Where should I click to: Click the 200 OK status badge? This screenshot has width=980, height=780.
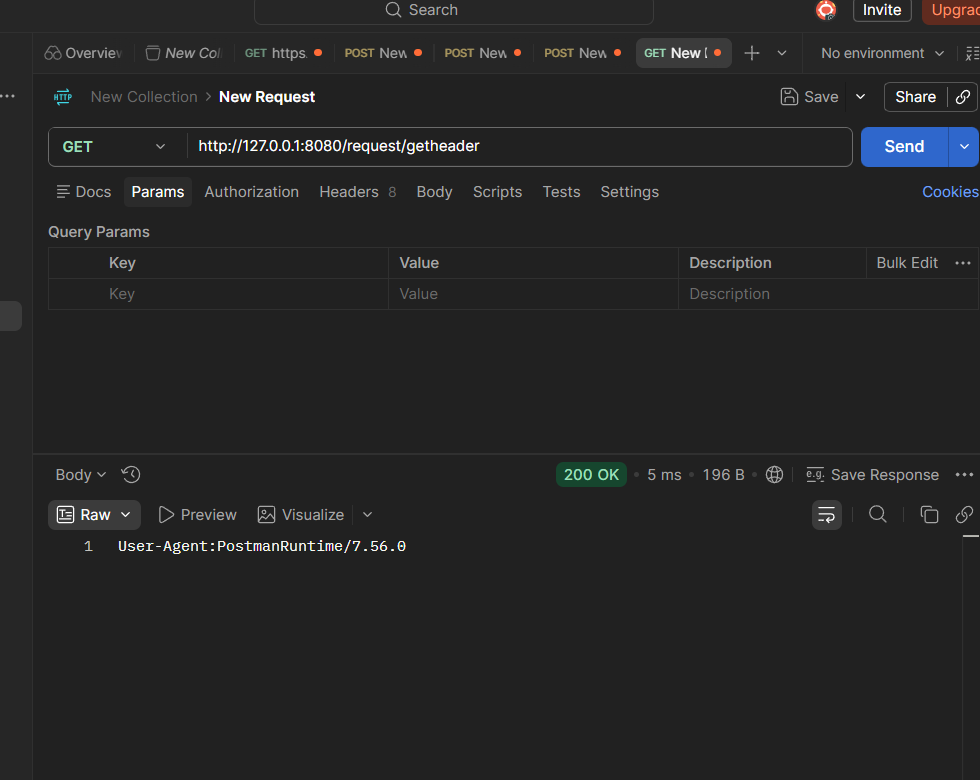[x=591, y=475]
